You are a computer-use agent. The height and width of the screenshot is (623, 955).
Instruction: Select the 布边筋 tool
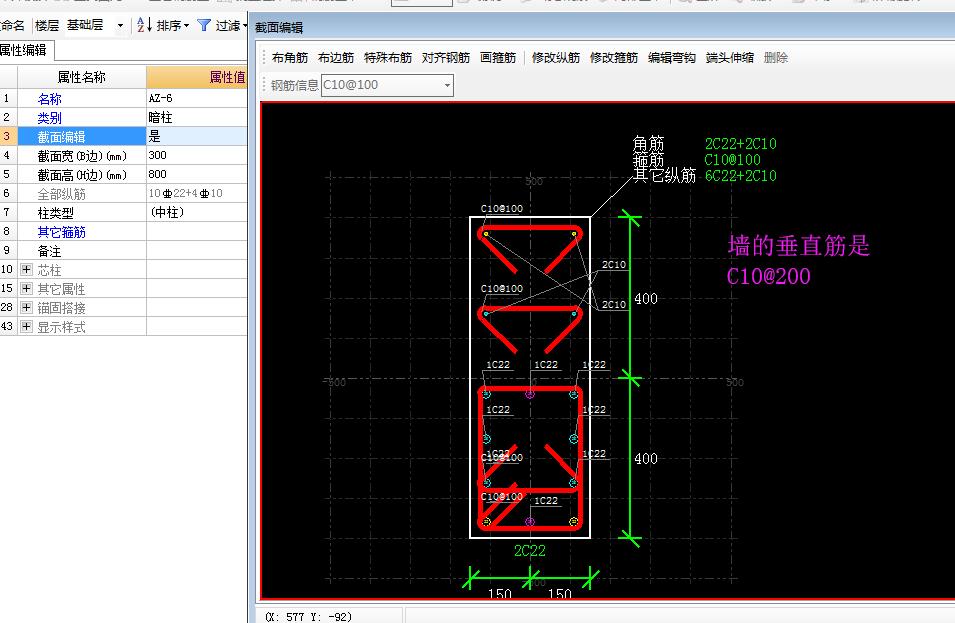tap(336, 58)
